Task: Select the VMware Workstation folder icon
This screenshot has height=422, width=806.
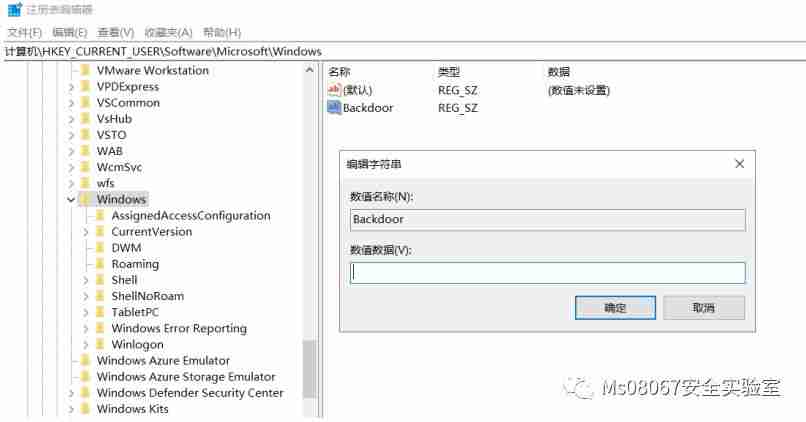Action: point(86,70)
